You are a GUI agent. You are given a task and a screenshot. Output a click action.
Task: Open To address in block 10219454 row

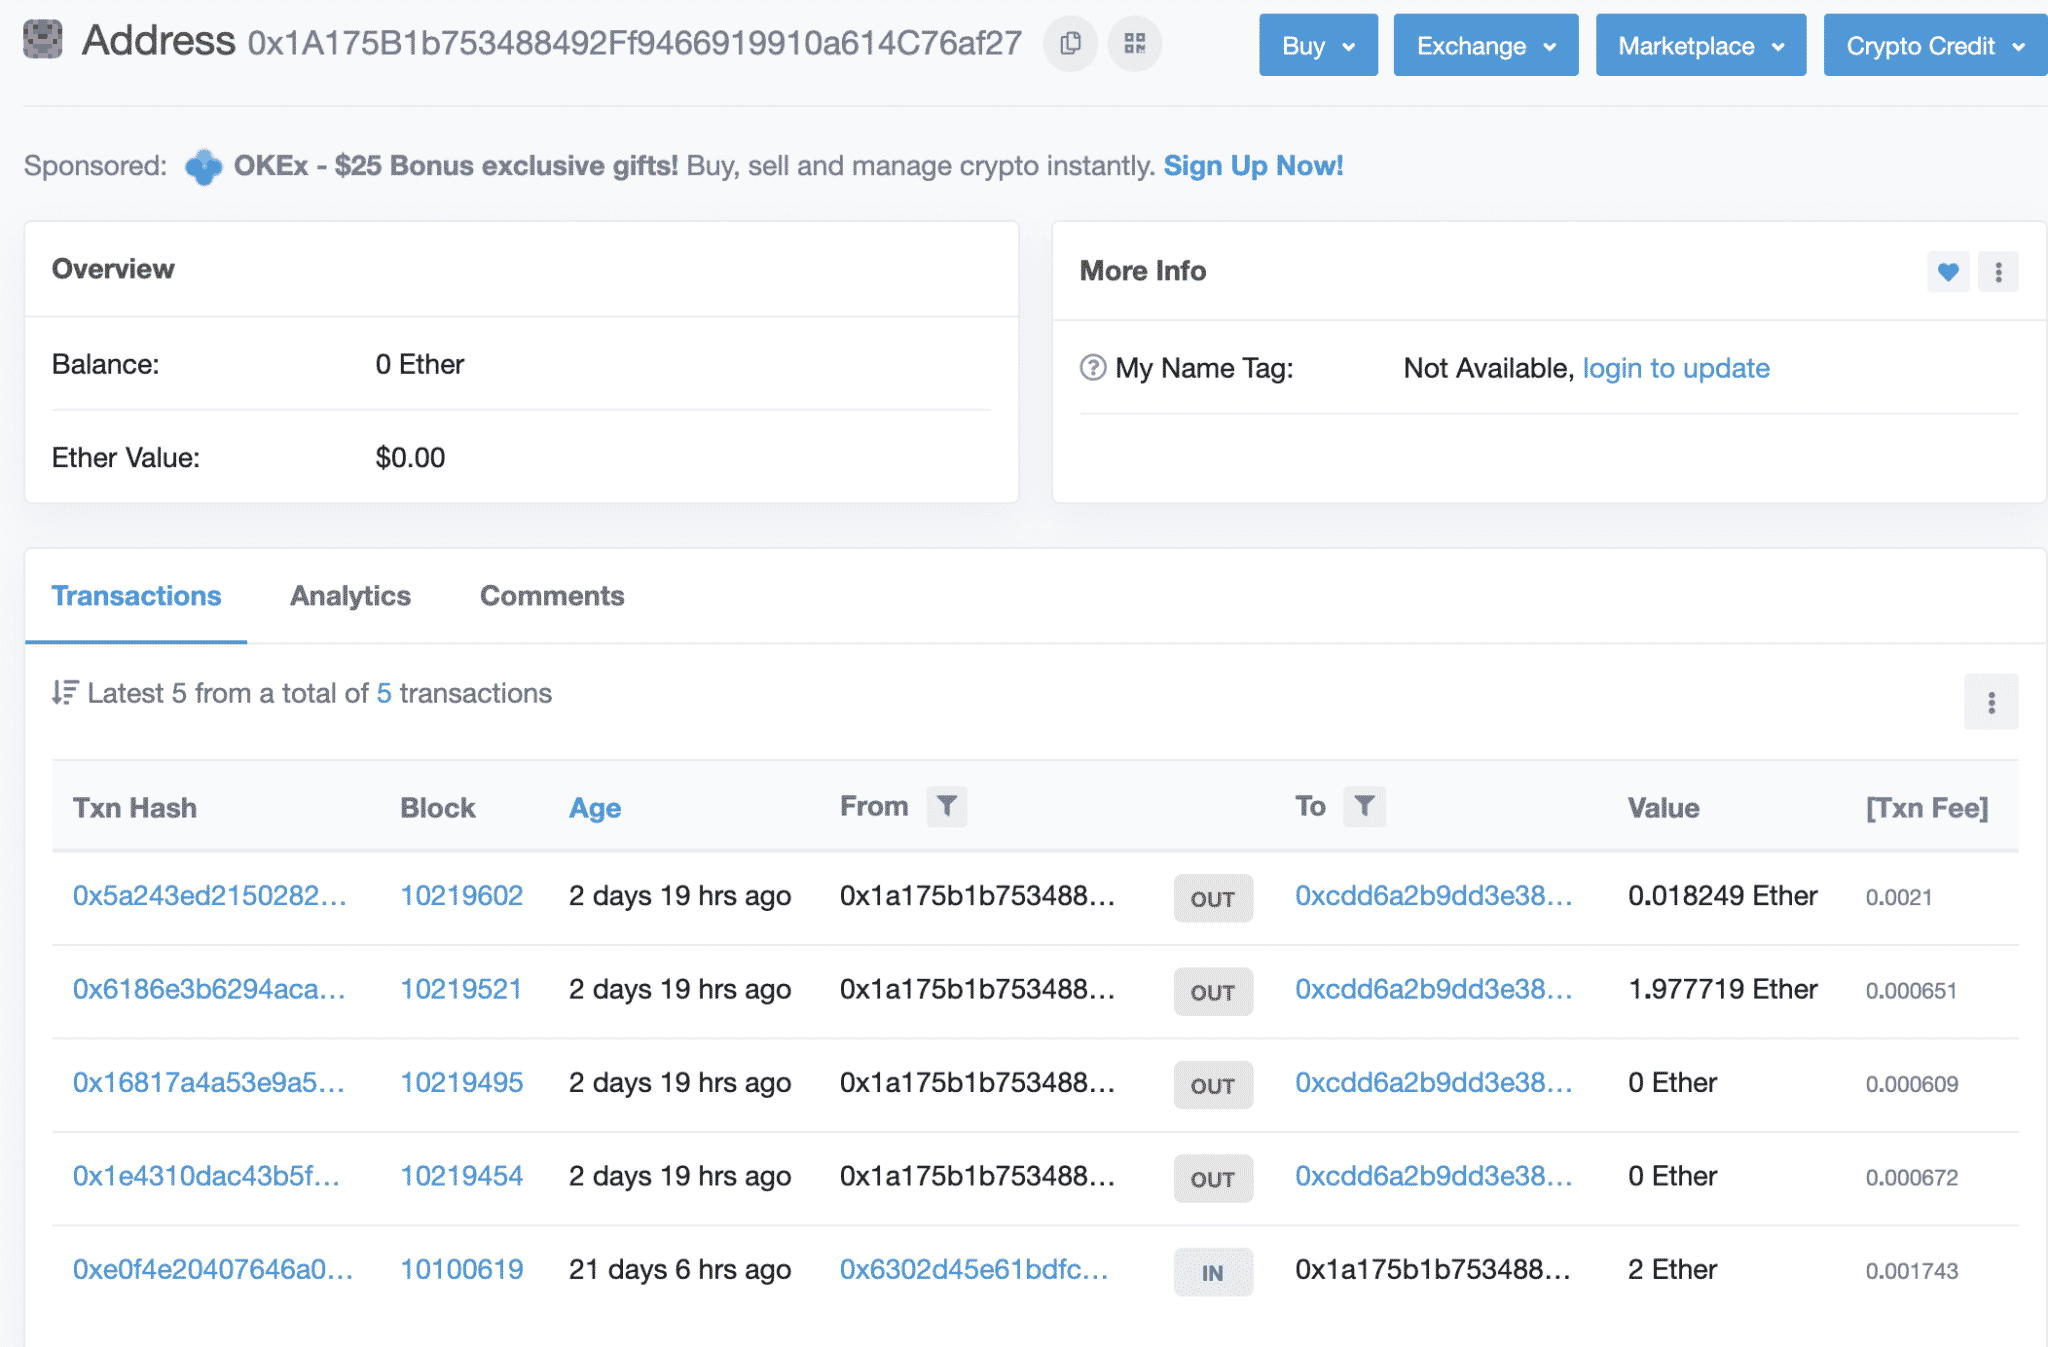click(1434, 1176)
